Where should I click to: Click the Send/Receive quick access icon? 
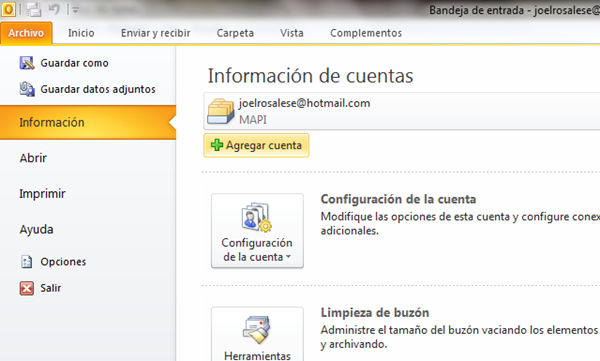pos(34,9)
